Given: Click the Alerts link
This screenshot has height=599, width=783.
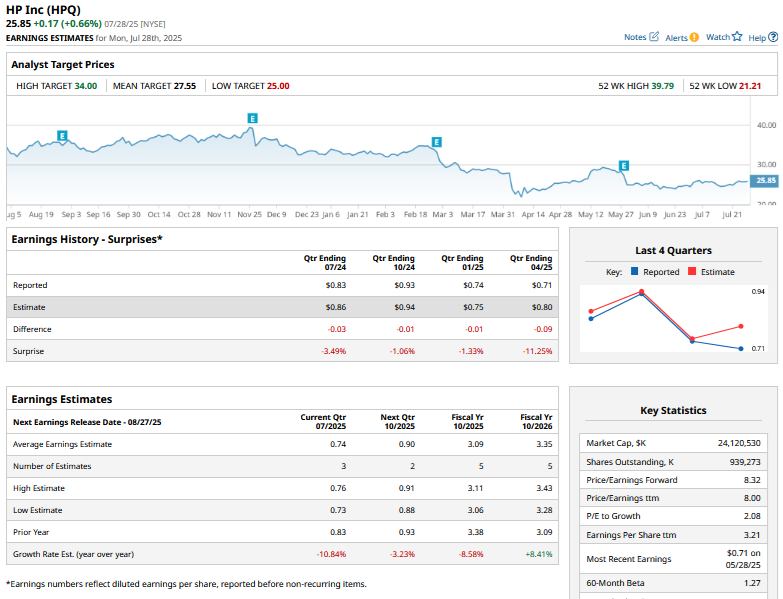Looking at the screenshot, I should (677, 38).
